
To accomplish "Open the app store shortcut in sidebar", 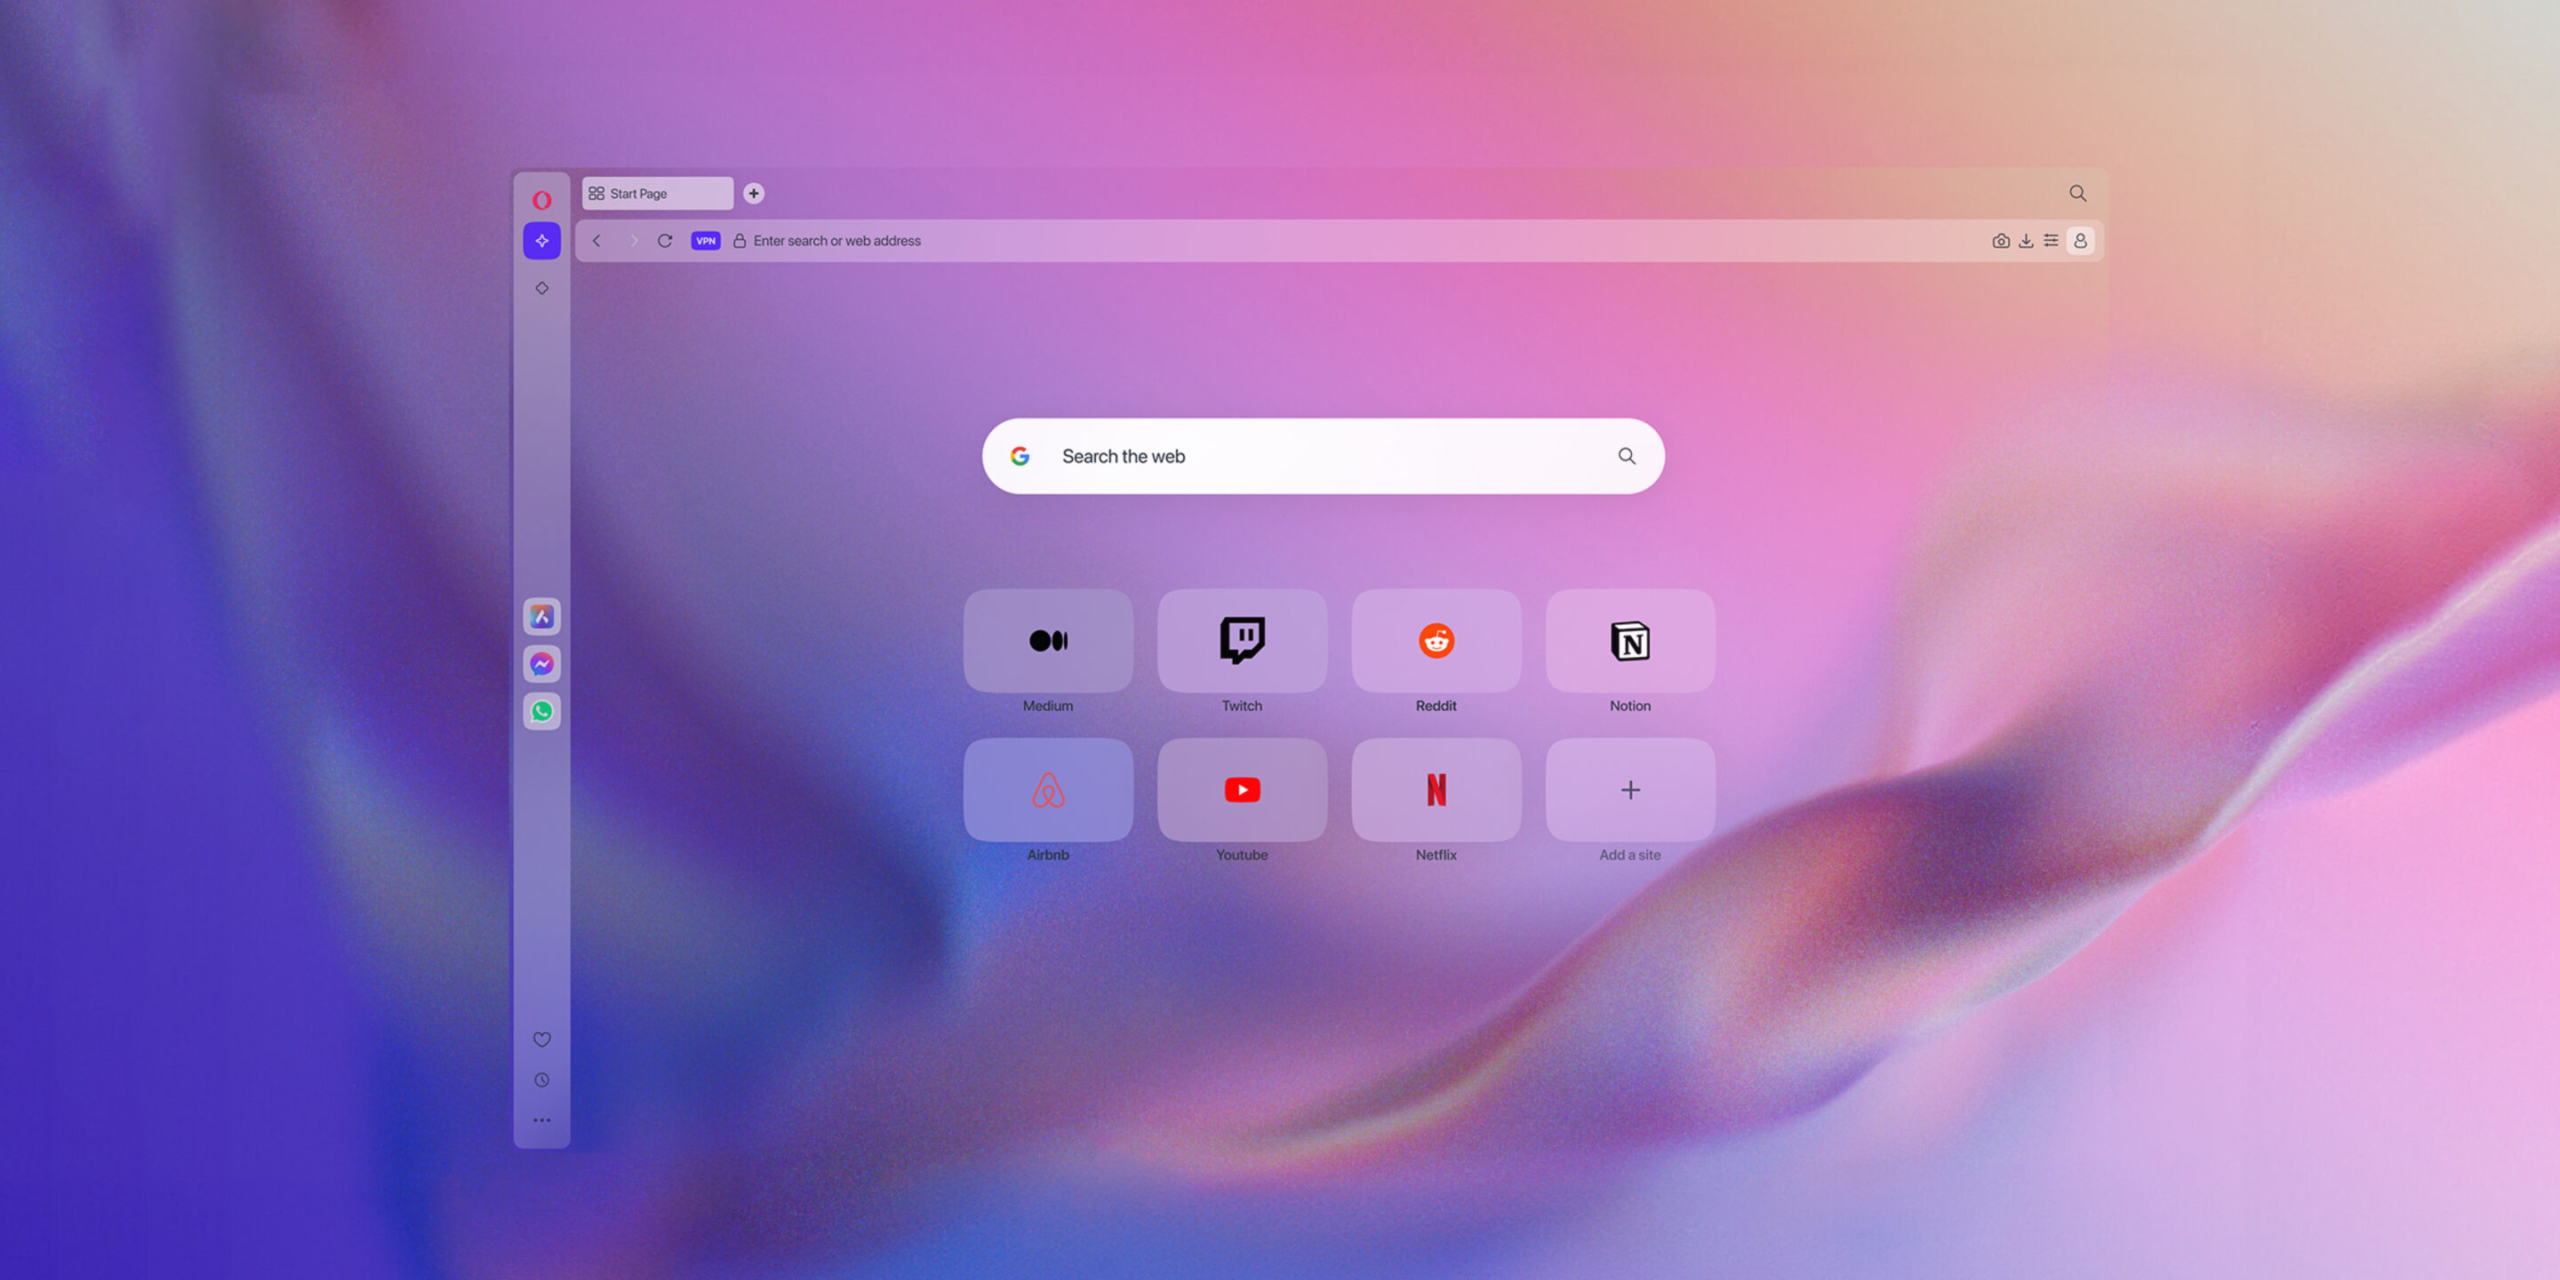I will [541, 616].
